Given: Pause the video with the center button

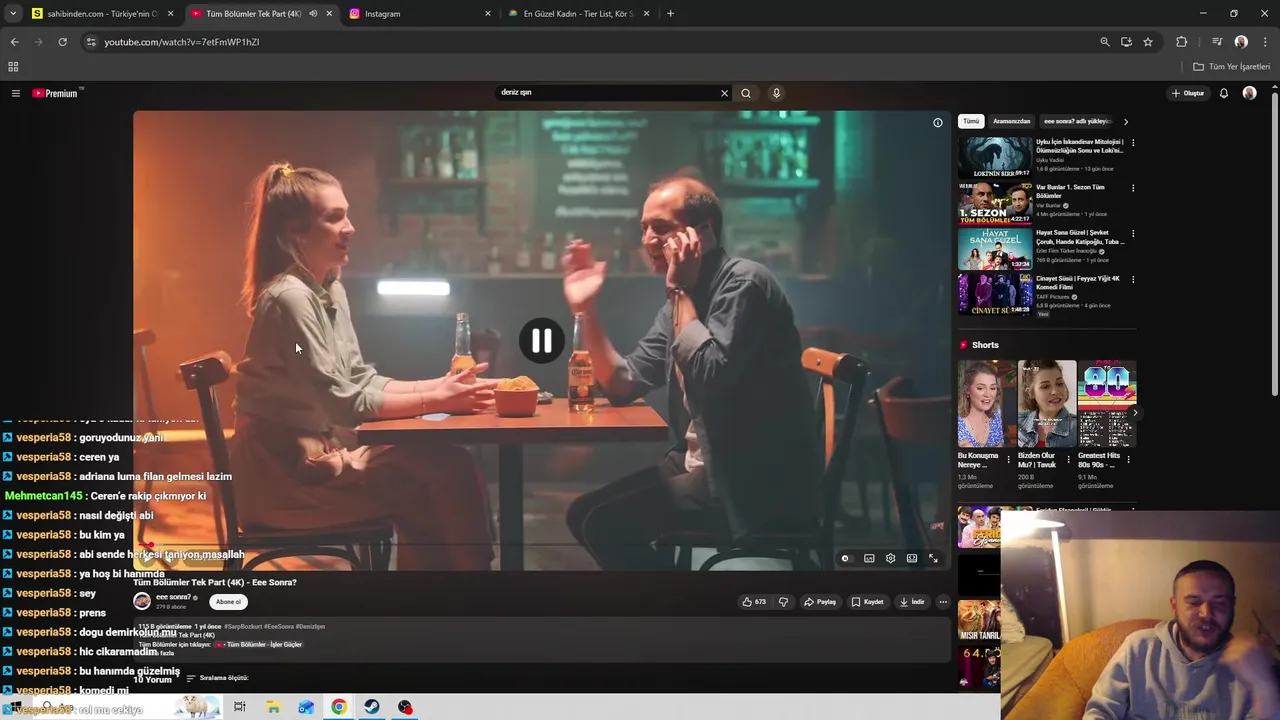Looking at the screenshot, I should (541, 341).
